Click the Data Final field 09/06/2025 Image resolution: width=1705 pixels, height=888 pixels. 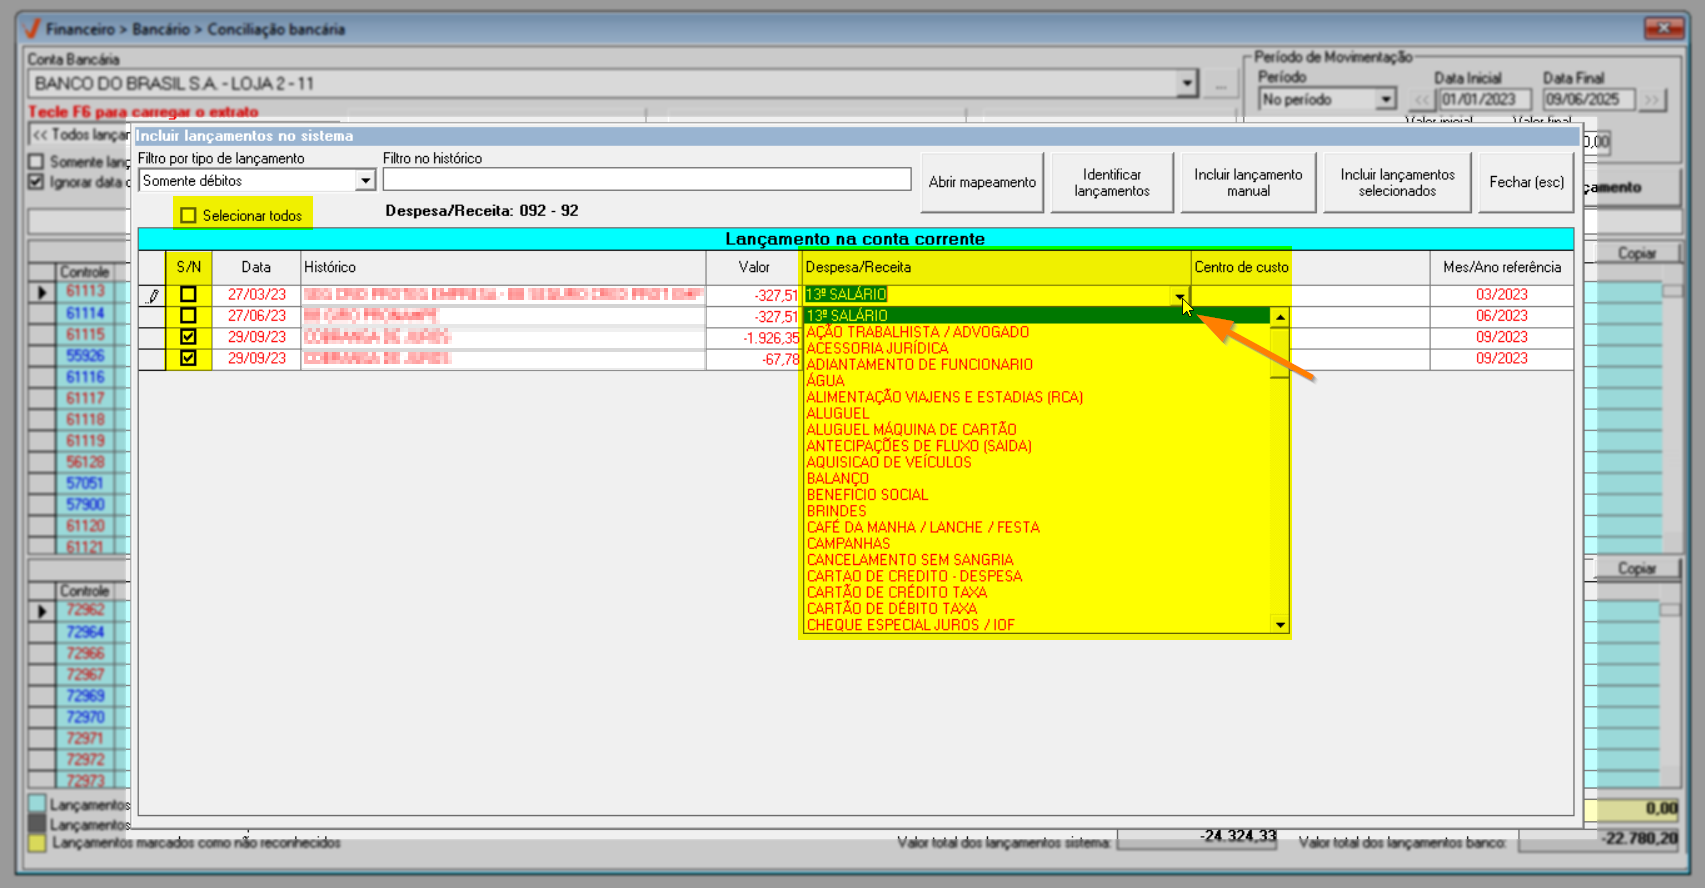[x=1588, y=99]
